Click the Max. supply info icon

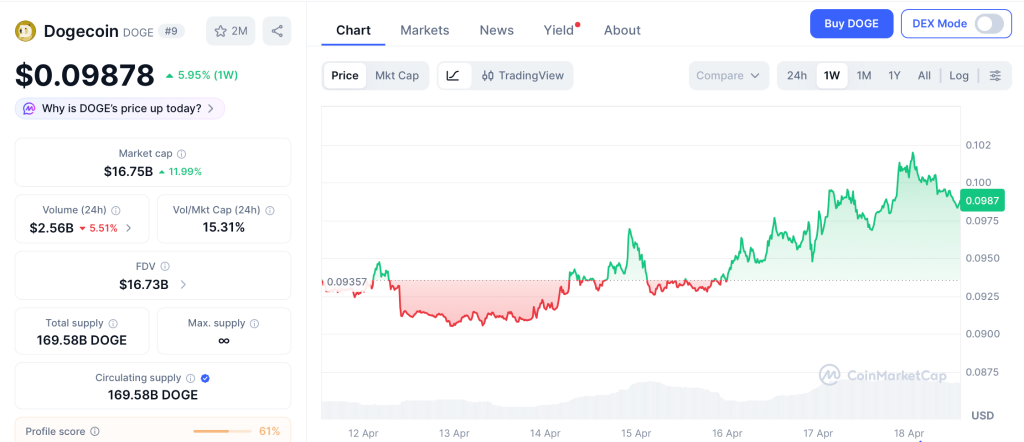254,324
